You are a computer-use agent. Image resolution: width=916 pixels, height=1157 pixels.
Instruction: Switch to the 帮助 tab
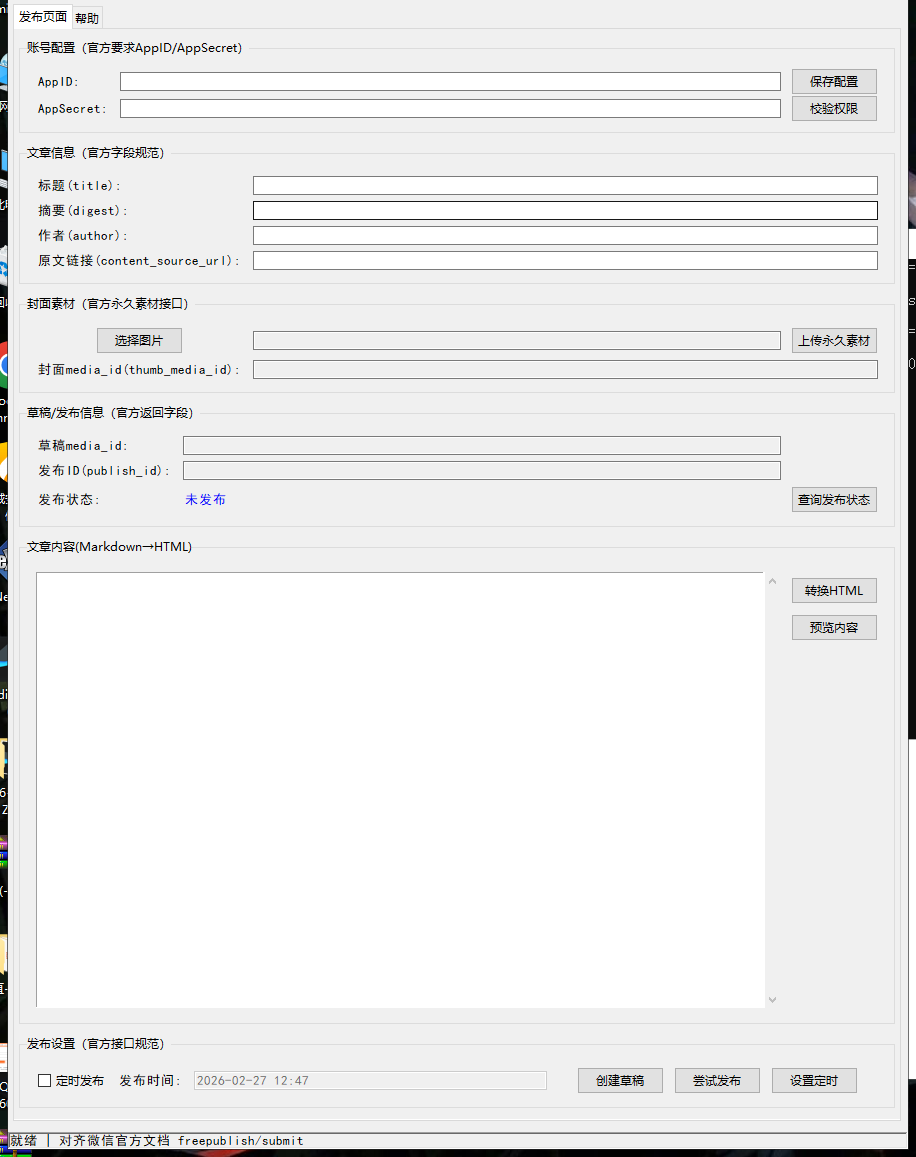86,17
